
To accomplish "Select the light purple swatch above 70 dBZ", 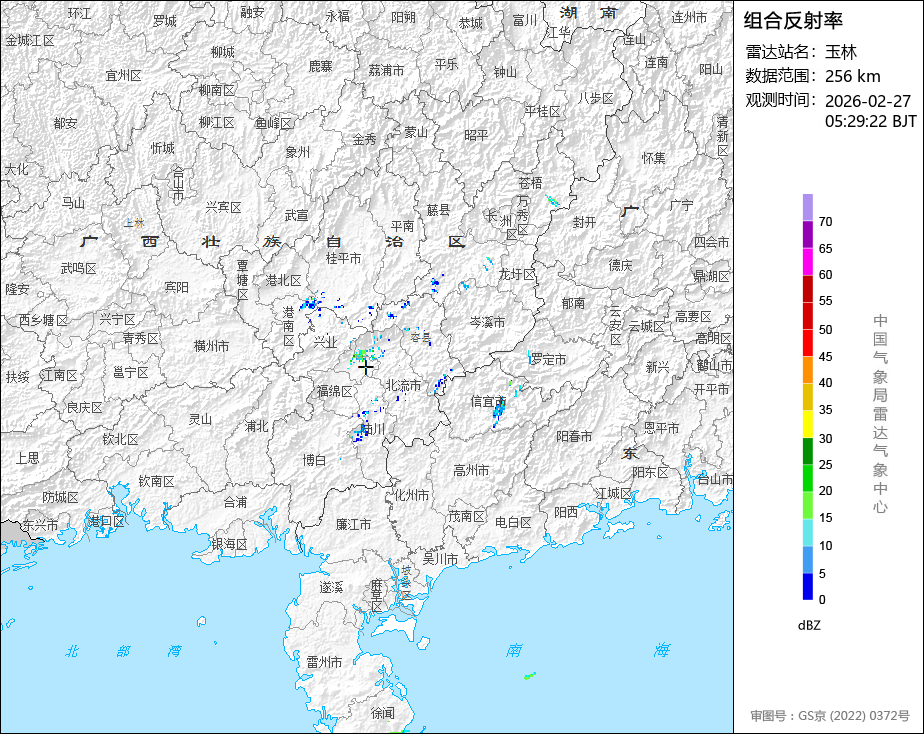I will pyautogui.click(x=808, y=207).
